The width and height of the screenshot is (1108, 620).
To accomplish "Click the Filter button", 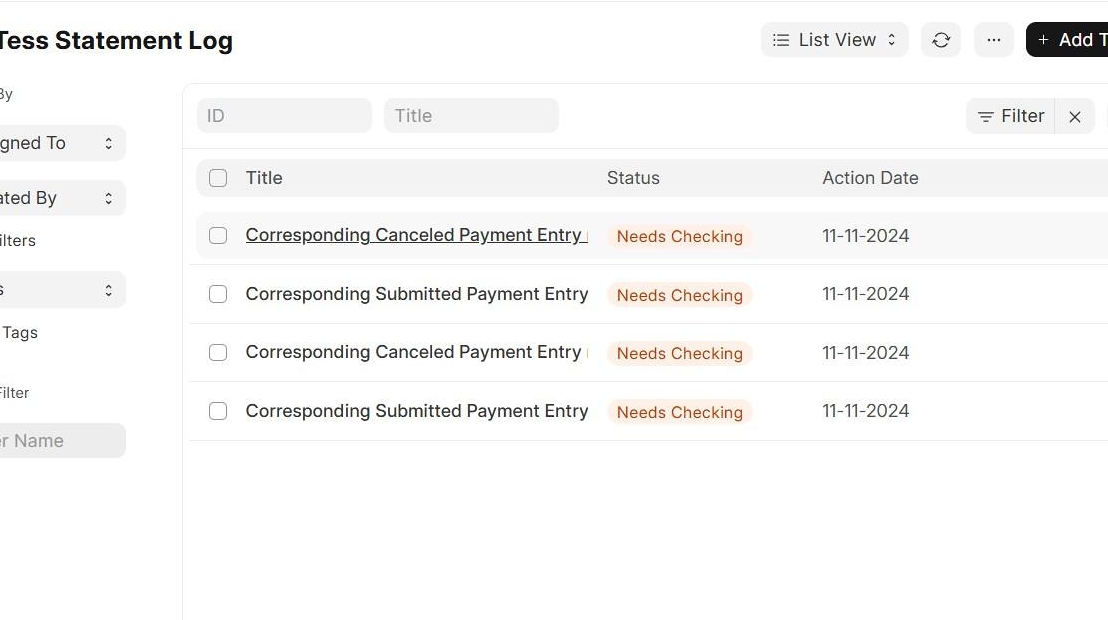I will (1010, 117).
